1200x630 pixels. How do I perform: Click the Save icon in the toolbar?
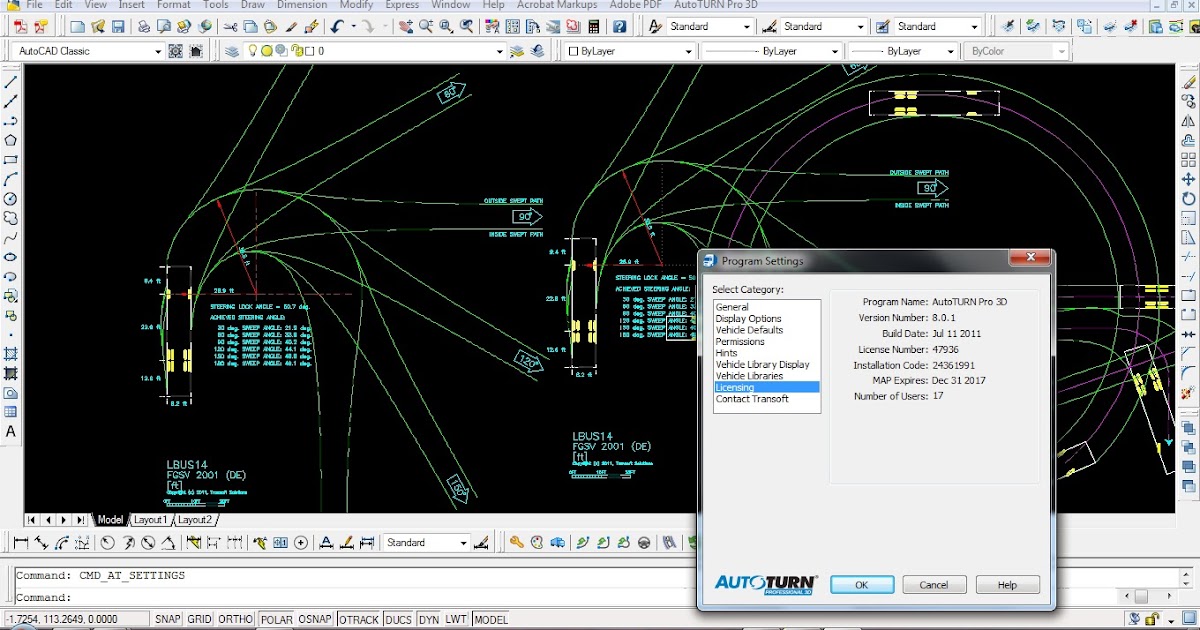119,26
